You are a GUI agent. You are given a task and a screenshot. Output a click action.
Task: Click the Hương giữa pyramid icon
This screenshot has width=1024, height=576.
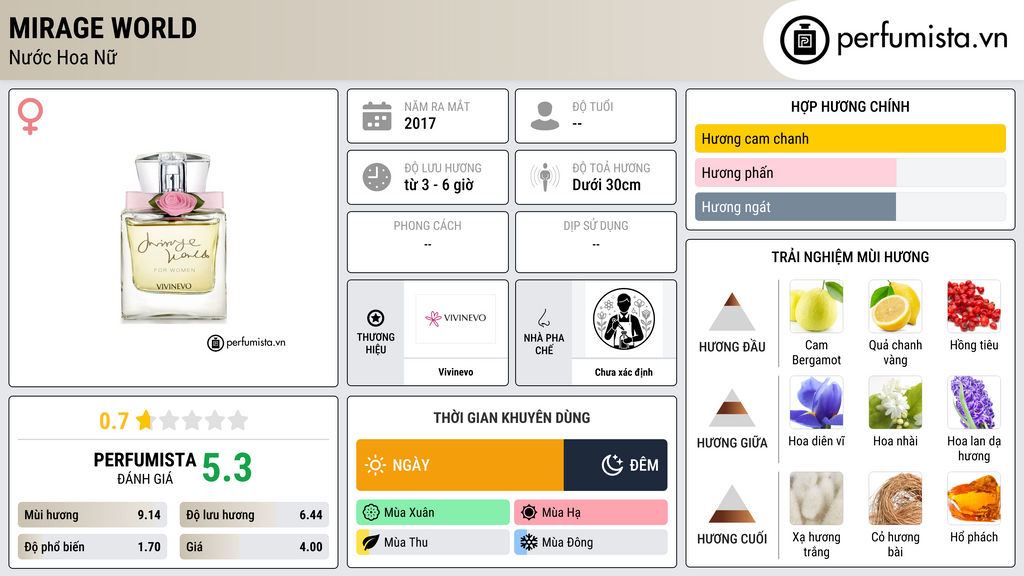click(x=732, y=408)
